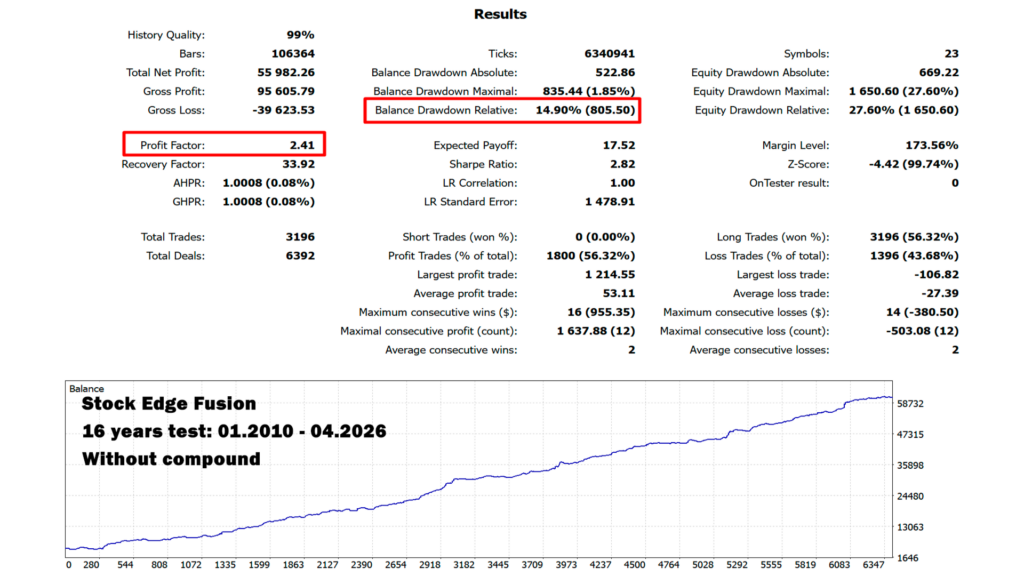Select the Maximal consecutive profit value 1 637.88 (12)
Viewport: 1024px width, 576px height.
click(596, 332)
